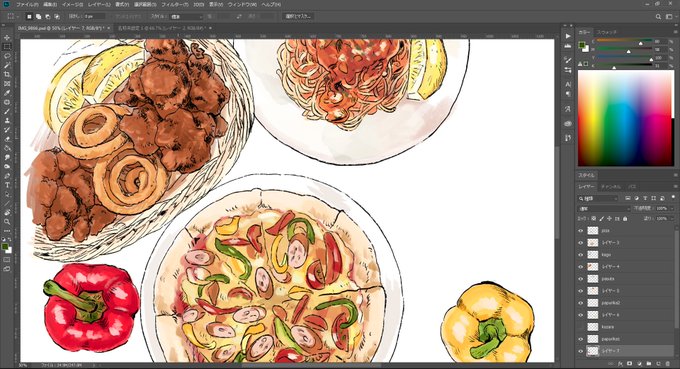Open the フィルター menu
This screenshot has width=680, height=369.
pos(175,4)
